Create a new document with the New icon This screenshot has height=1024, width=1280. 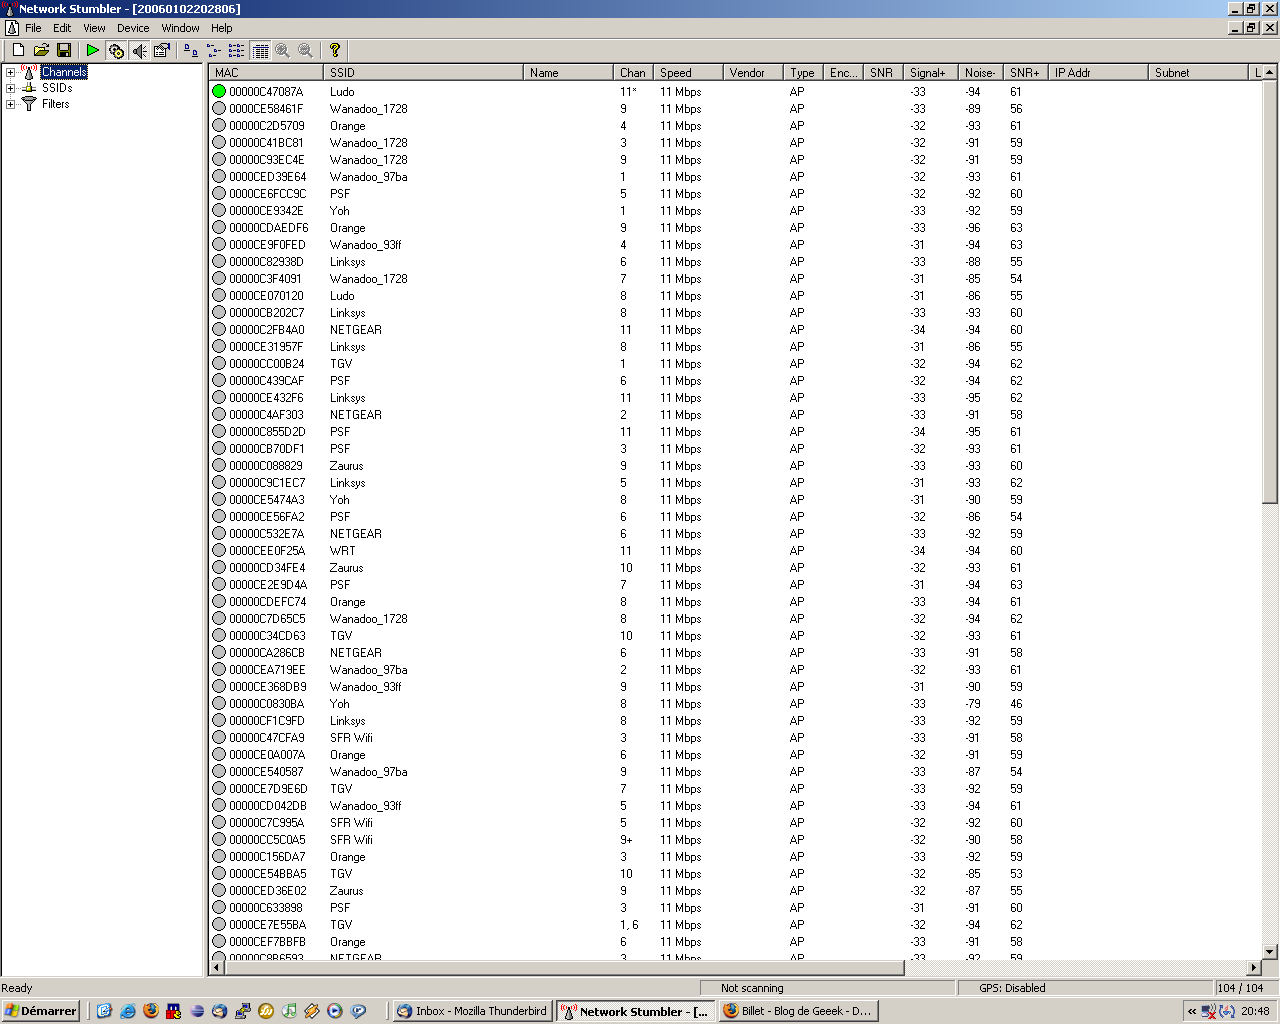(x=18, y=50)
